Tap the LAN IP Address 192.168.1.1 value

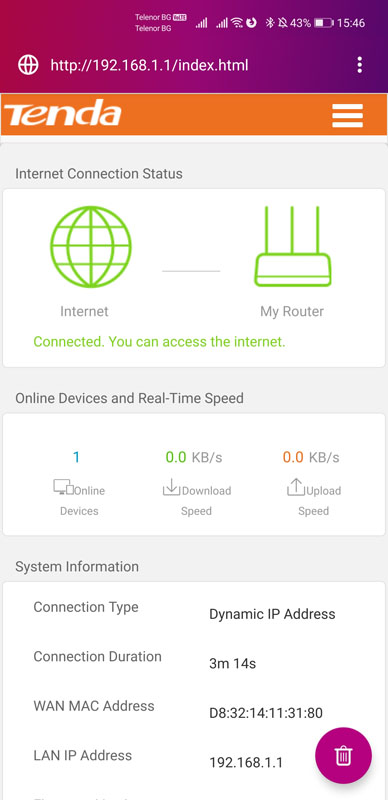tap(246, 763)
